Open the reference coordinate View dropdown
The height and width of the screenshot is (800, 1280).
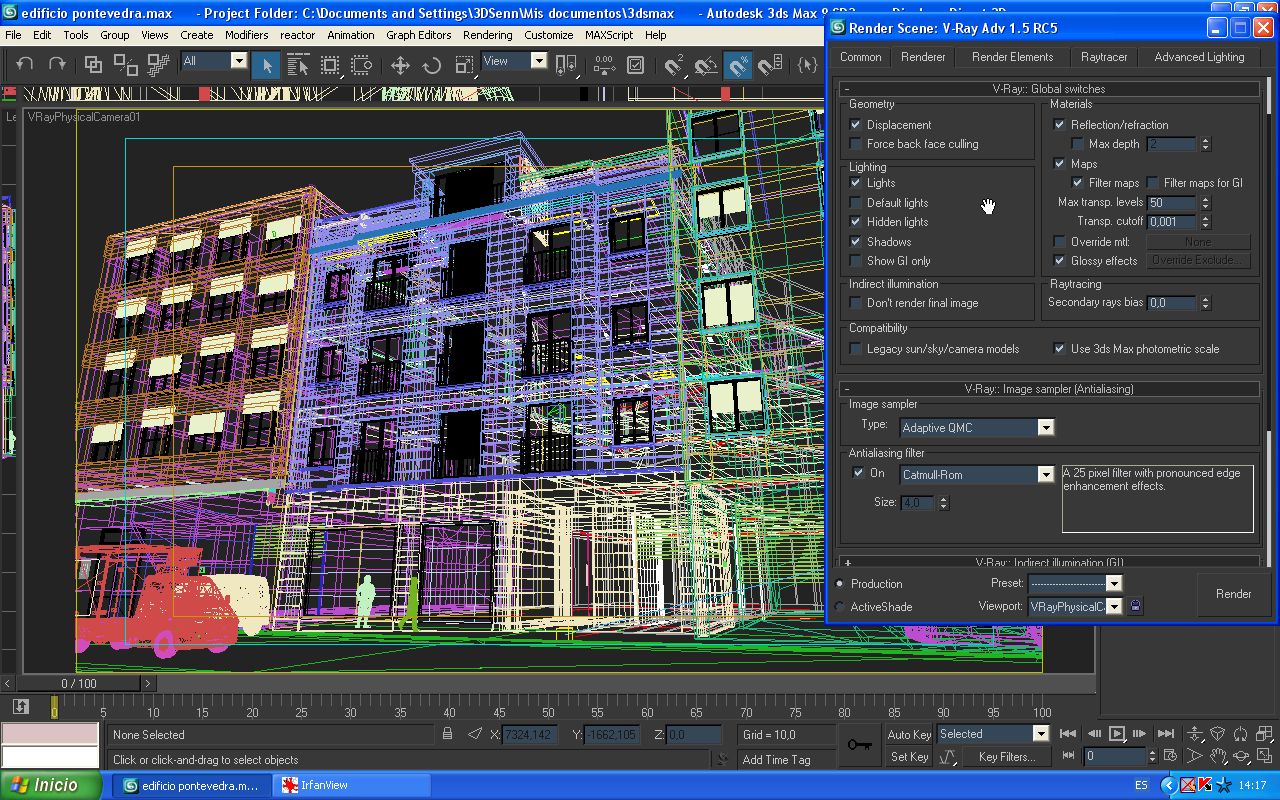click(x=514, y=61)
